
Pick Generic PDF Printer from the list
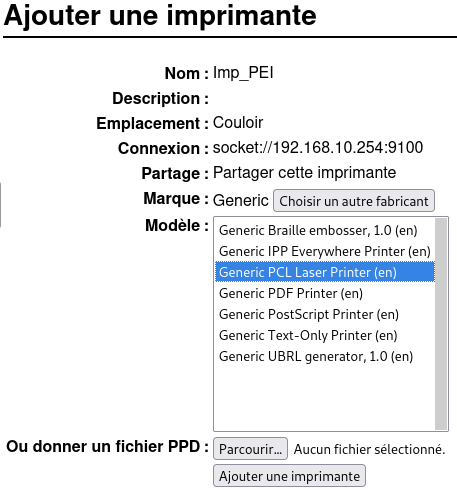pos(325,293)
